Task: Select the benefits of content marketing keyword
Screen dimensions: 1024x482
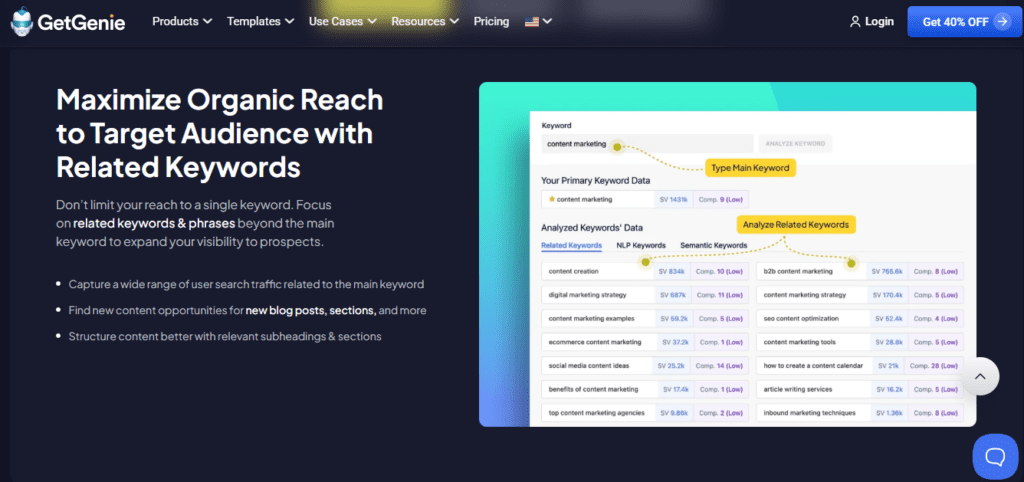Action: point(645,389)
